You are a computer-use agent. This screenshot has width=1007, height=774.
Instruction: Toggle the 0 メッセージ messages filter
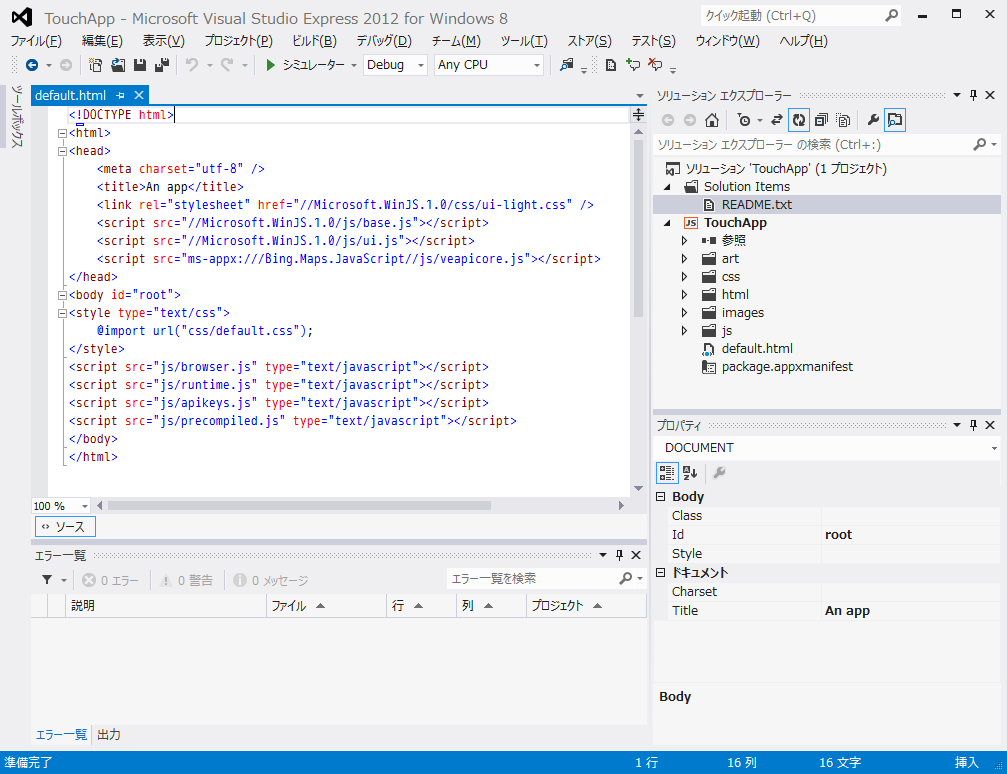click(x=270, y=580)
